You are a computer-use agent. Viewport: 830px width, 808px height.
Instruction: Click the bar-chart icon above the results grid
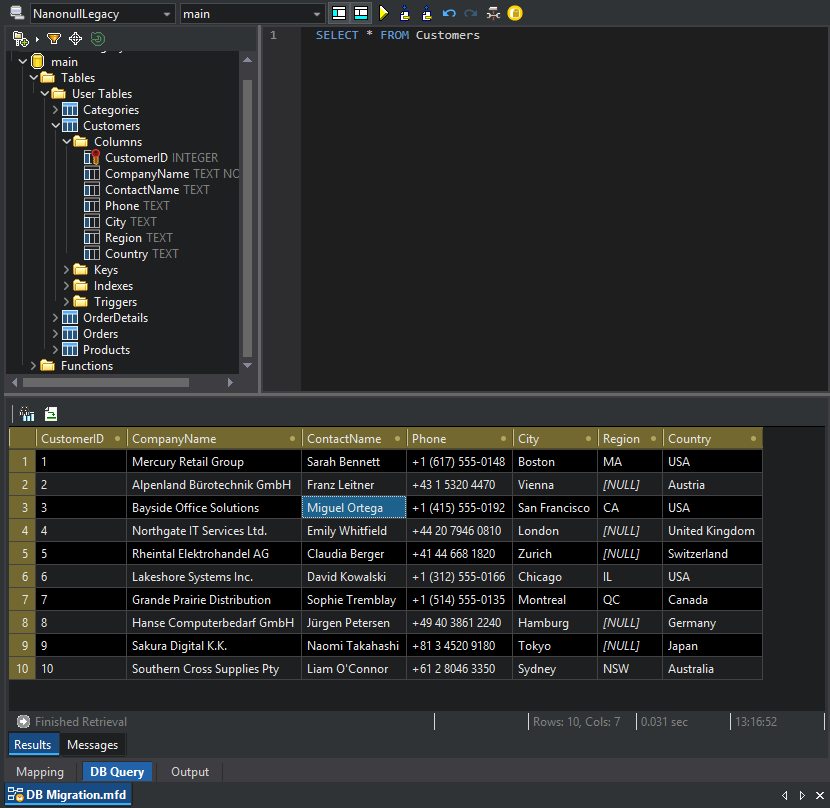26,414
